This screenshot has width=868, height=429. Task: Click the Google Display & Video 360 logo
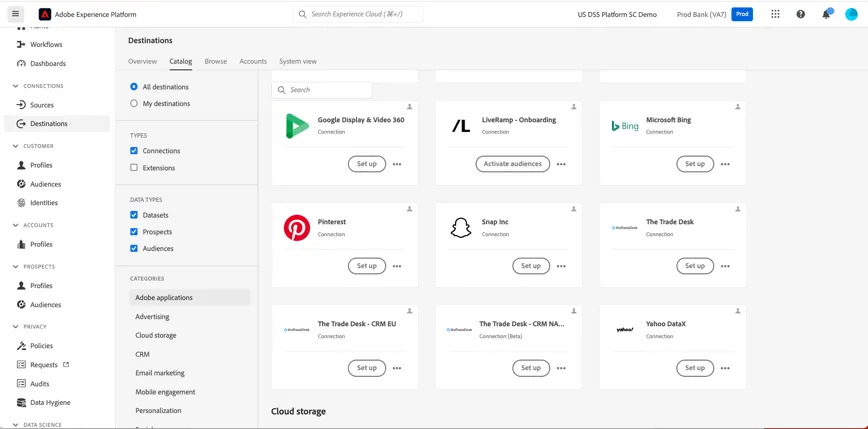[x=297, y=126]
